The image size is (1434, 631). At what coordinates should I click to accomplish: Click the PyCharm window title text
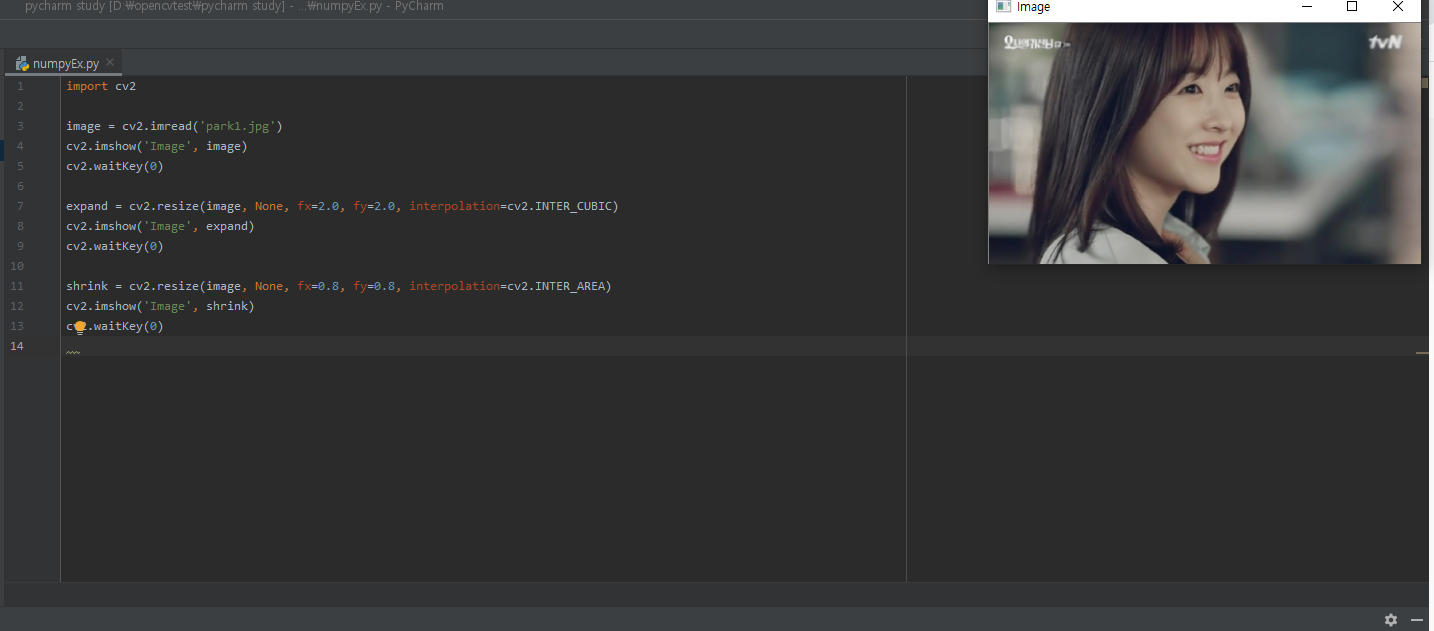[235, 6]
